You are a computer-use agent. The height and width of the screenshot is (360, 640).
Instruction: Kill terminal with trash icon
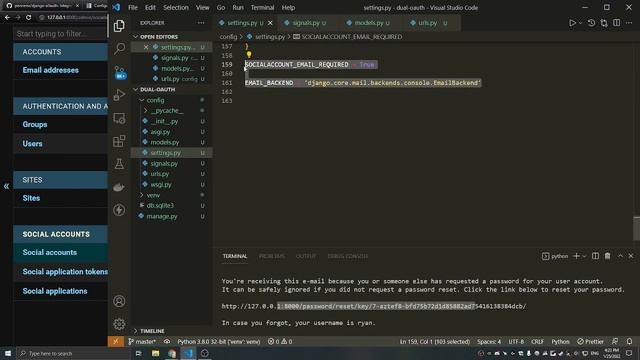click(607, 256)
